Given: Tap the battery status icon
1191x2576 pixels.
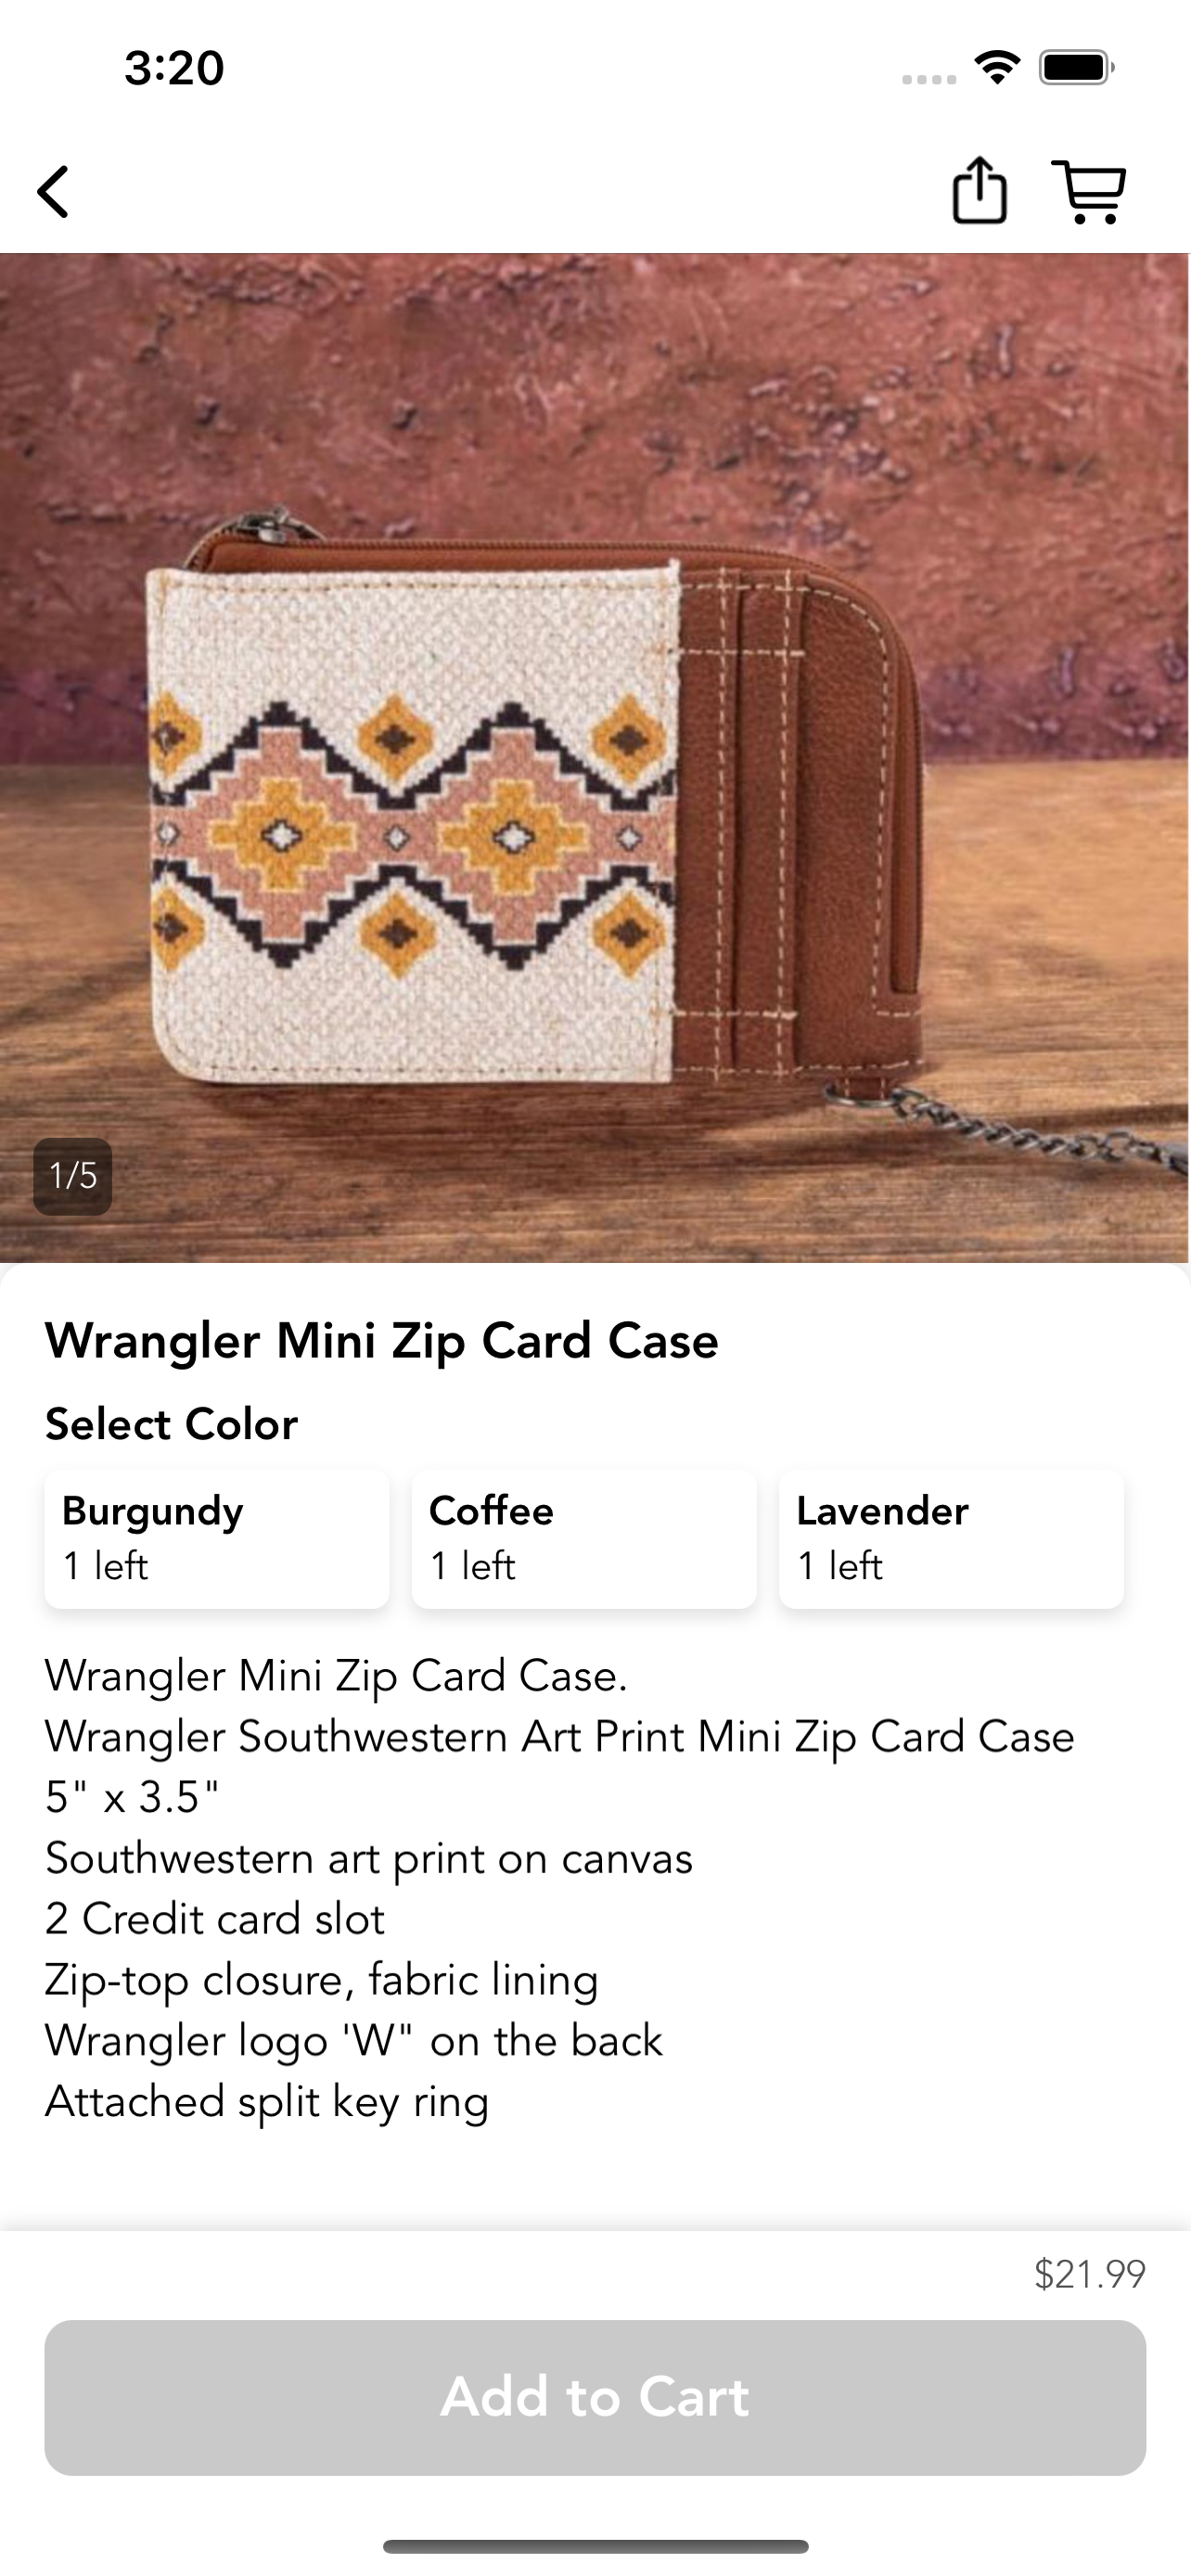Looking at the screenshot, I should [x=1077, y=68].
